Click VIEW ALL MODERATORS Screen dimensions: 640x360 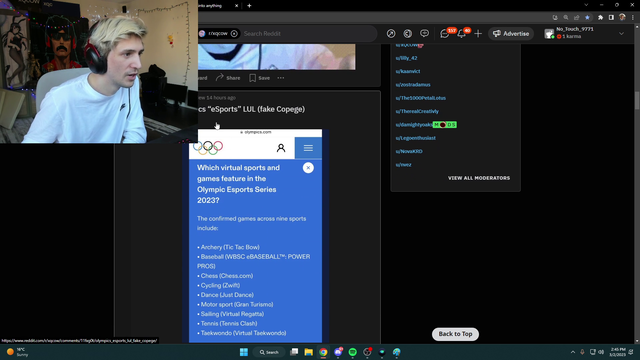click(479, 178)
